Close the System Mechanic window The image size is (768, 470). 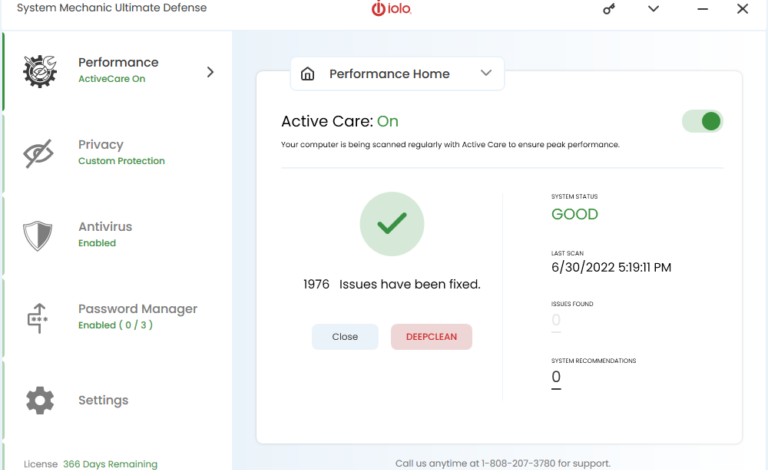point(743,9)
